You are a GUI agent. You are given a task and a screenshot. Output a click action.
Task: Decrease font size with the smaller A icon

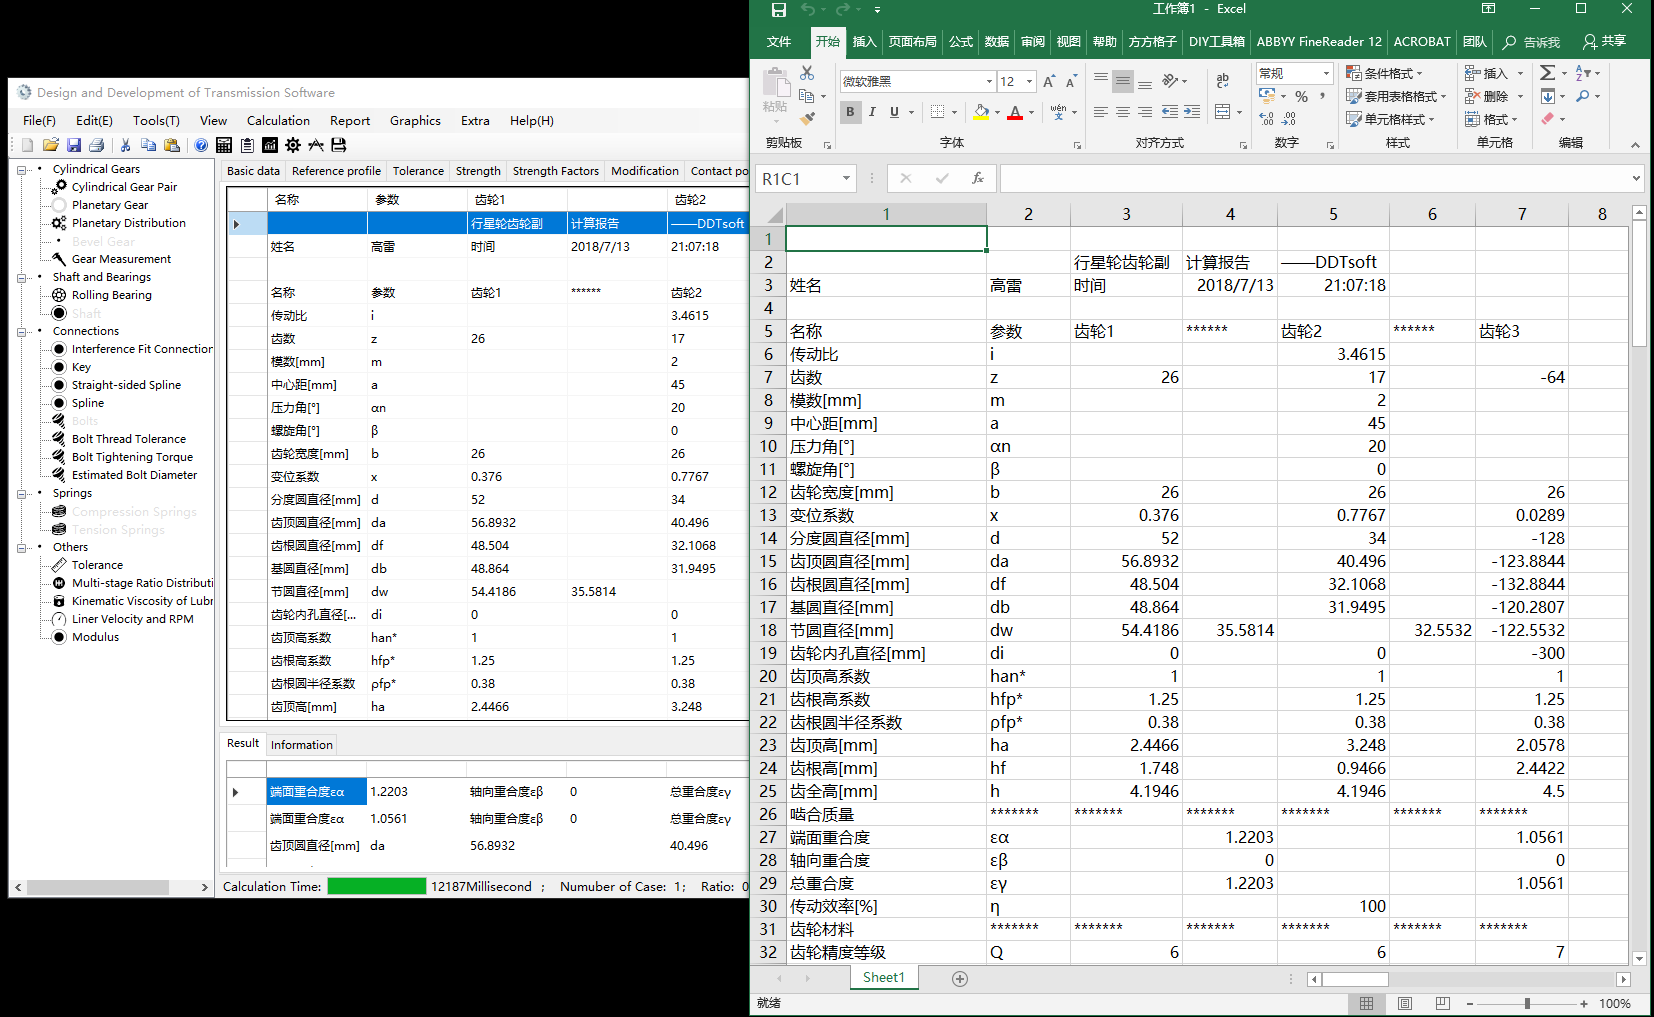click(1071, 81)
